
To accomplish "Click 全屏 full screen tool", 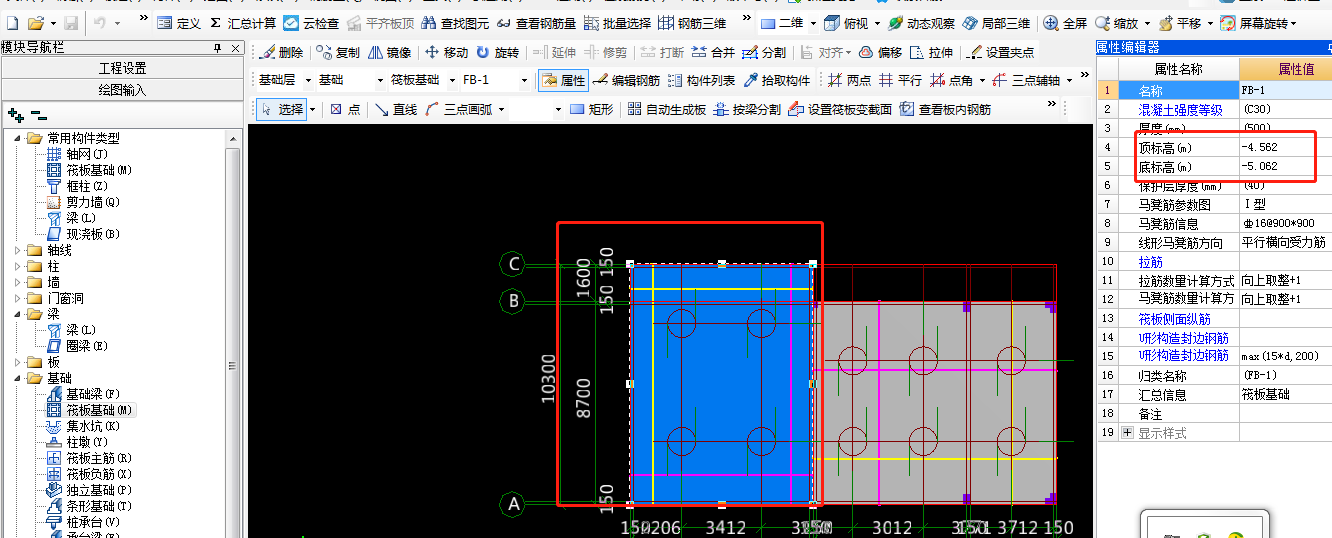I will [1065, 23].
